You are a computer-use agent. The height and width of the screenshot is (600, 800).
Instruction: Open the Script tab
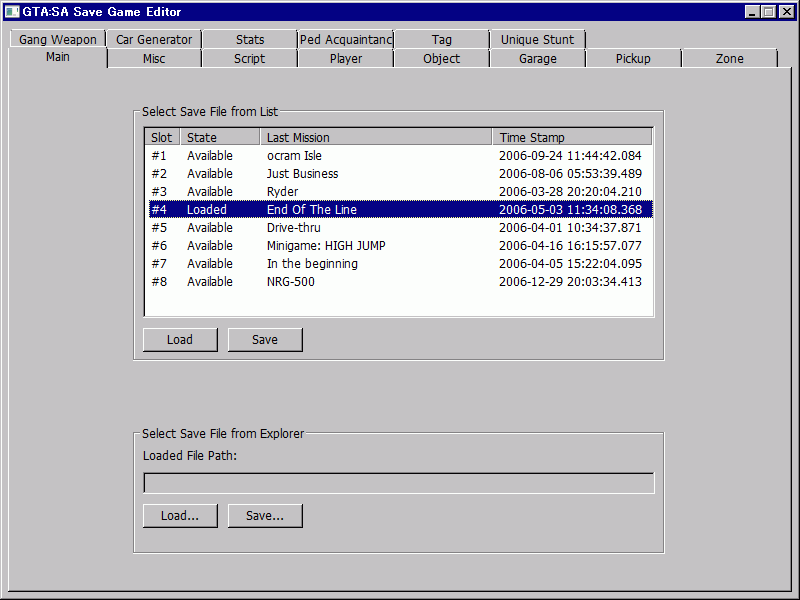(249, 59)
